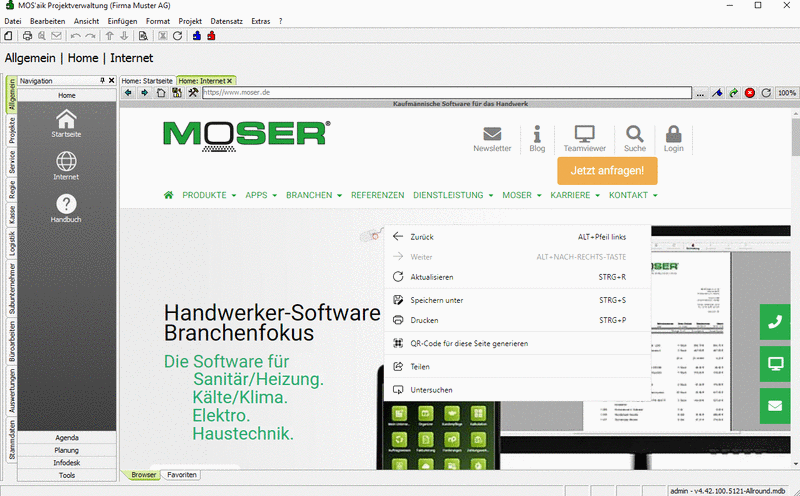800x496 pixels.
Task: Click the document search icon in toolbar
Action: click(143, 36)
